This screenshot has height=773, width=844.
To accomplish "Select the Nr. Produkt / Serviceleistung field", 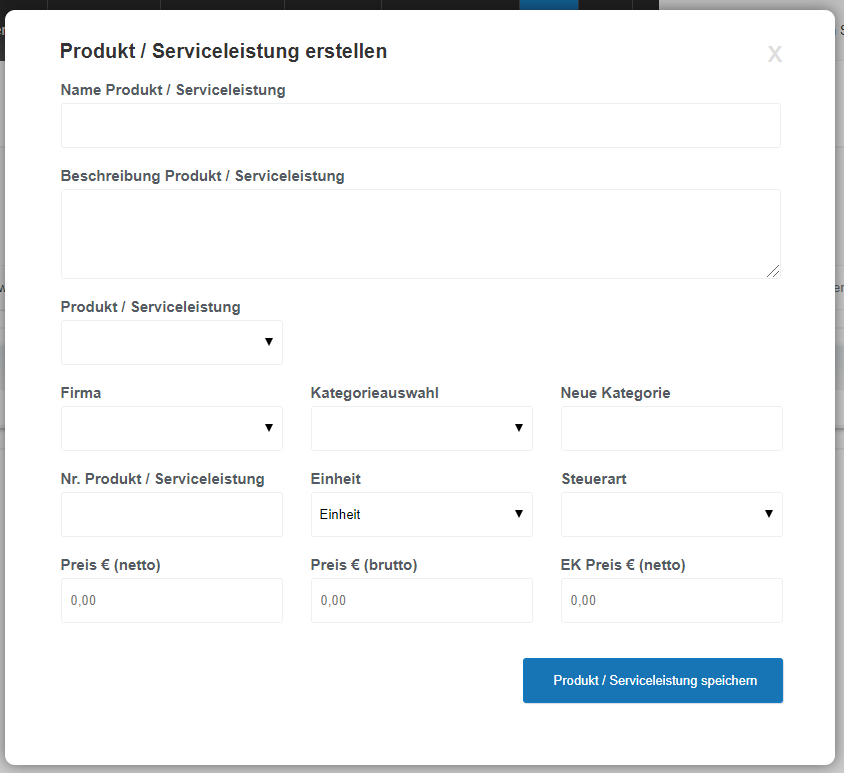I will tap(172, 515).
